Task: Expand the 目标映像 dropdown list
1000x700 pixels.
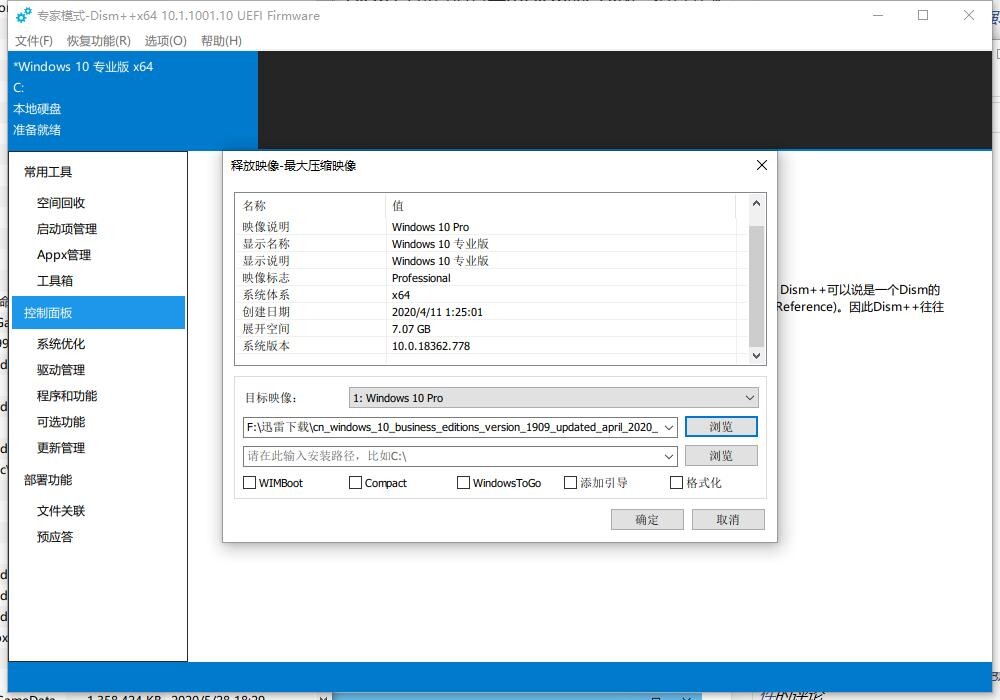Action: coord(750,398)
